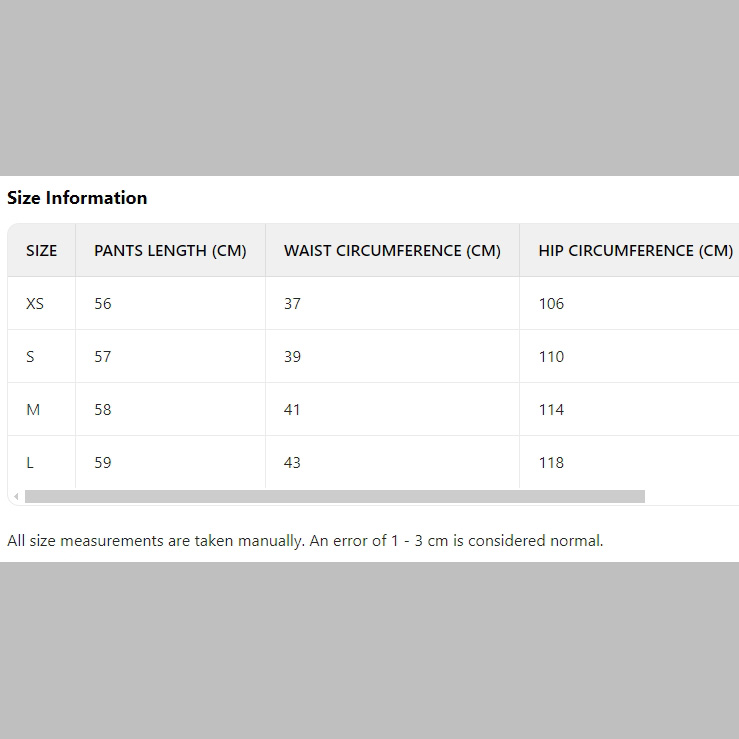The height and width of the screenshot is (739, 739).
Task: Click the pants length value 56
Action: click(103, 304)
